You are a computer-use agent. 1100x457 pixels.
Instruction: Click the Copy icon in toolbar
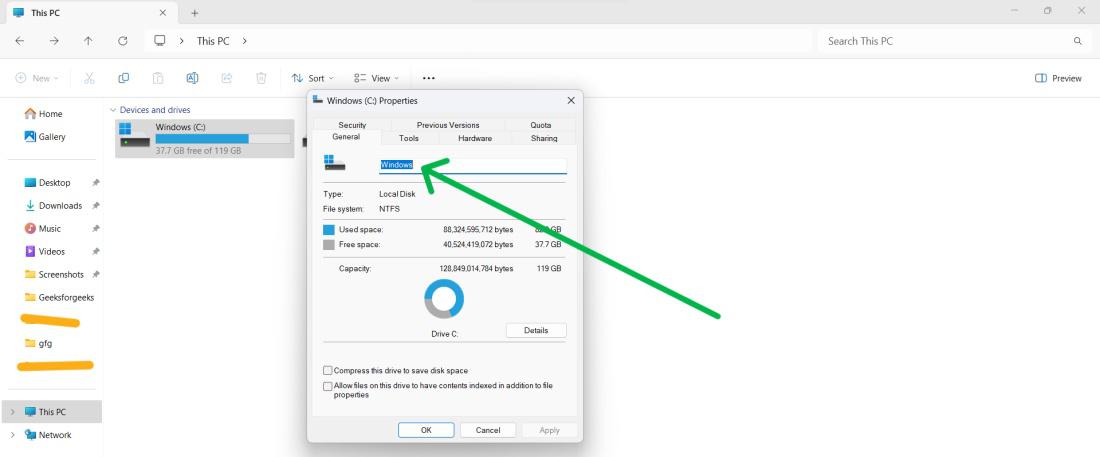click(x=123, y=78)
